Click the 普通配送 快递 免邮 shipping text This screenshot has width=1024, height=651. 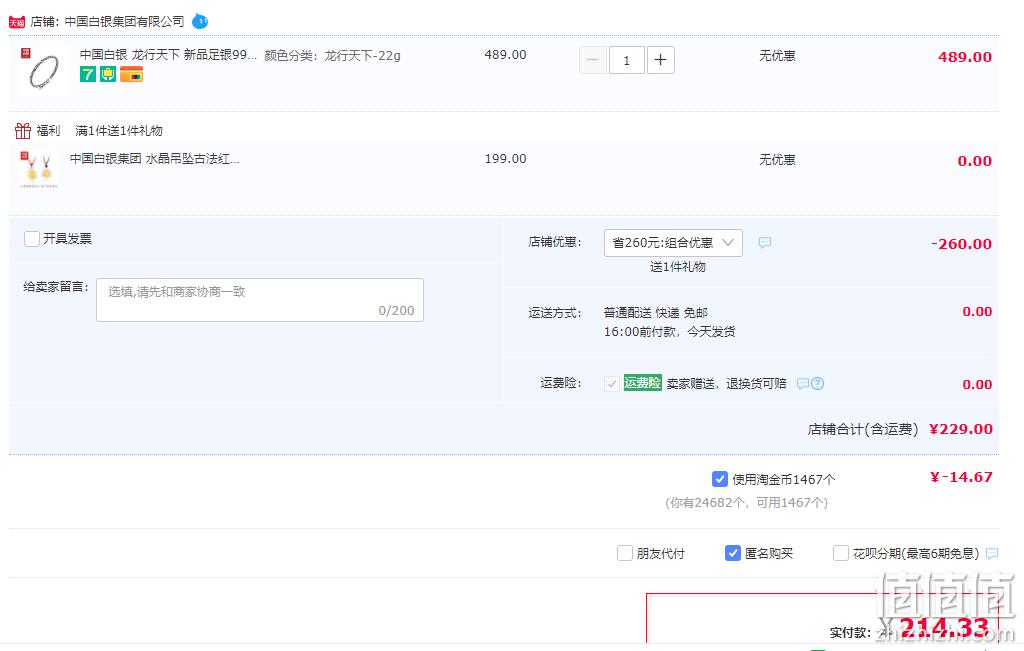tap(655, 313)
